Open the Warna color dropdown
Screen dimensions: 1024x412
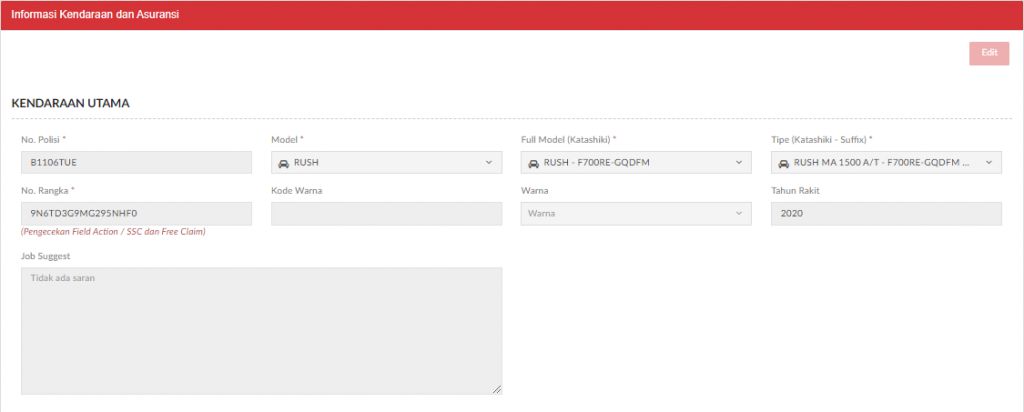pyautogui.click(x=636, y=214)
